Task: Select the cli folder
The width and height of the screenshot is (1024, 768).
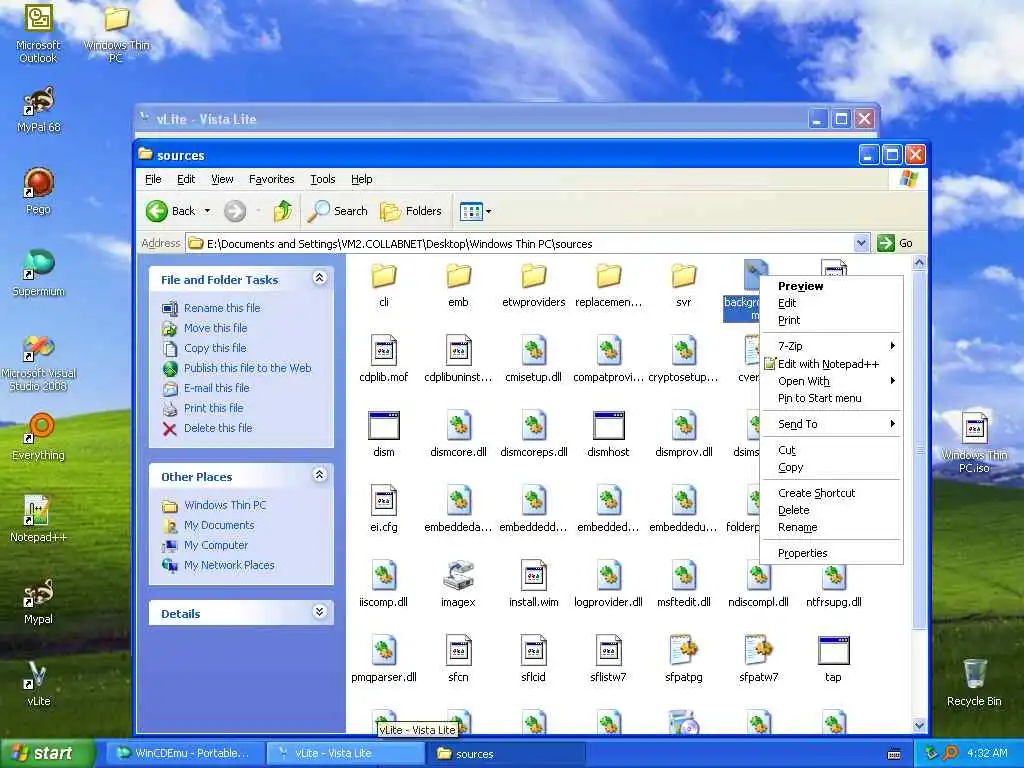Action: point(384,285)
